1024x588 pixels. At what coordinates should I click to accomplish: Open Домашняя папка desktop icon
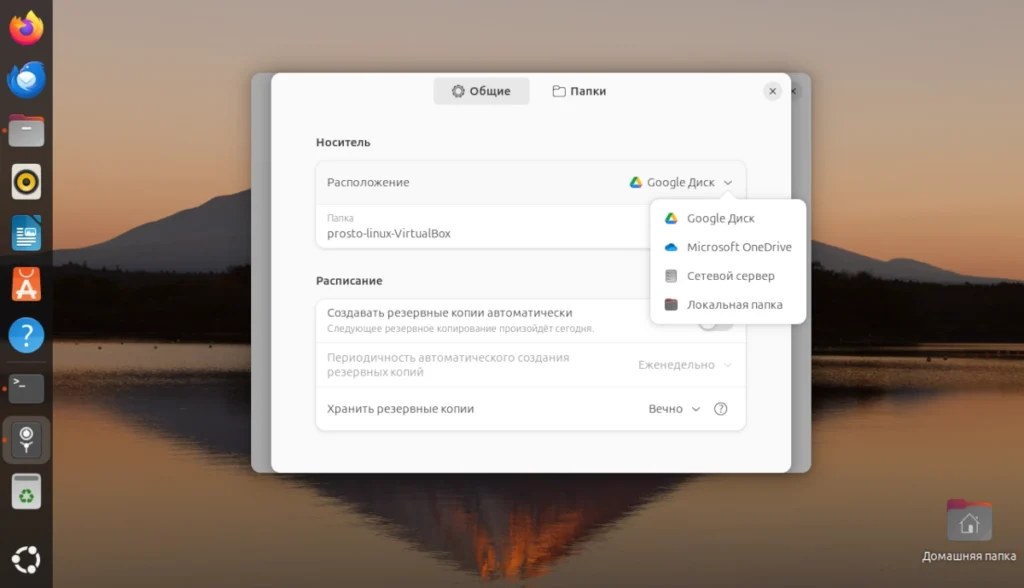pos(968,531)
